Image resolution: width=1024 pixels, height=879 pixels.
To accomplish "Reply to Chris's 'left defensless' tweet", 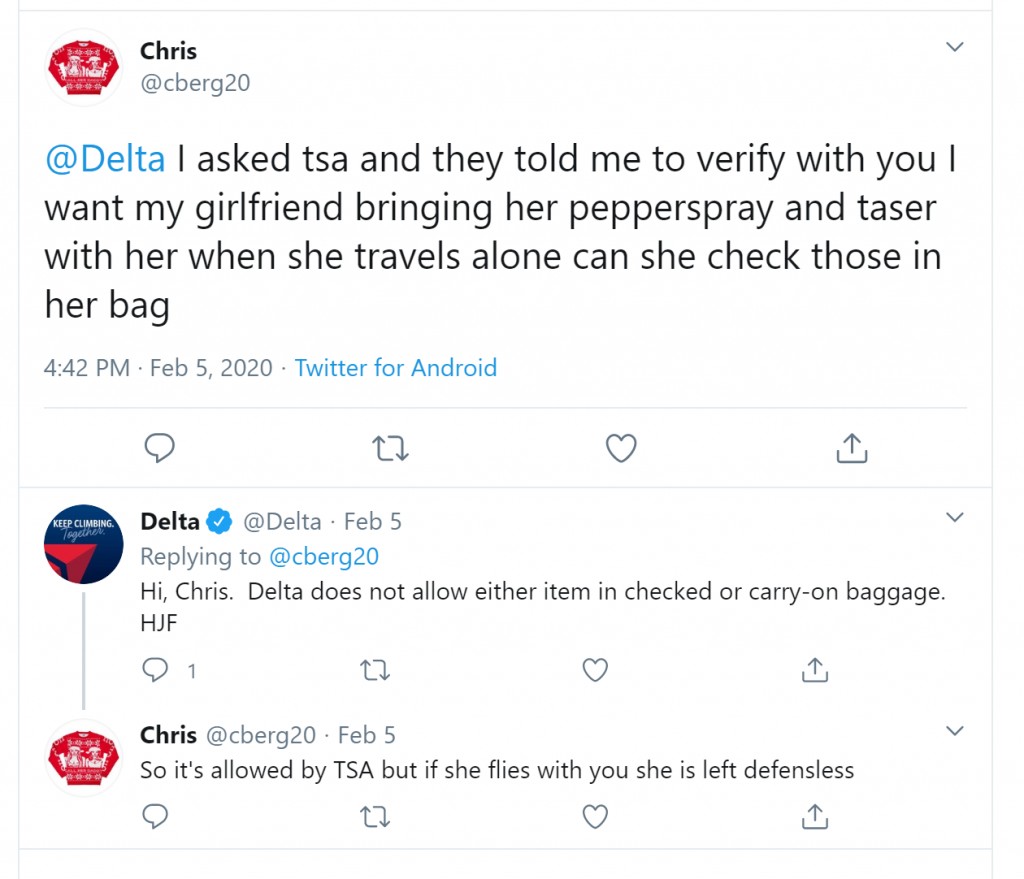I will click(155, 816).
